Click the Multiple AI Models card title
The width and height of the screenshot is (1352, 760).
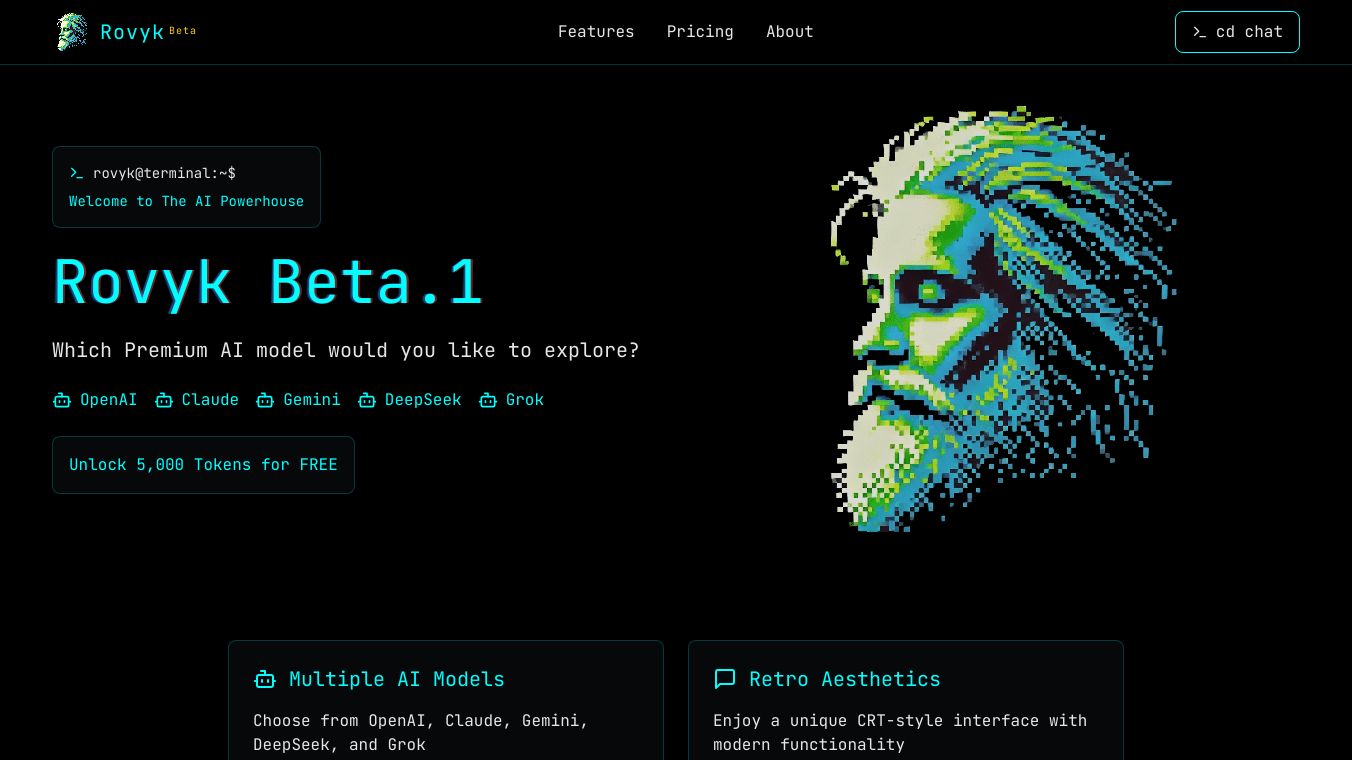tap(397, 680)
